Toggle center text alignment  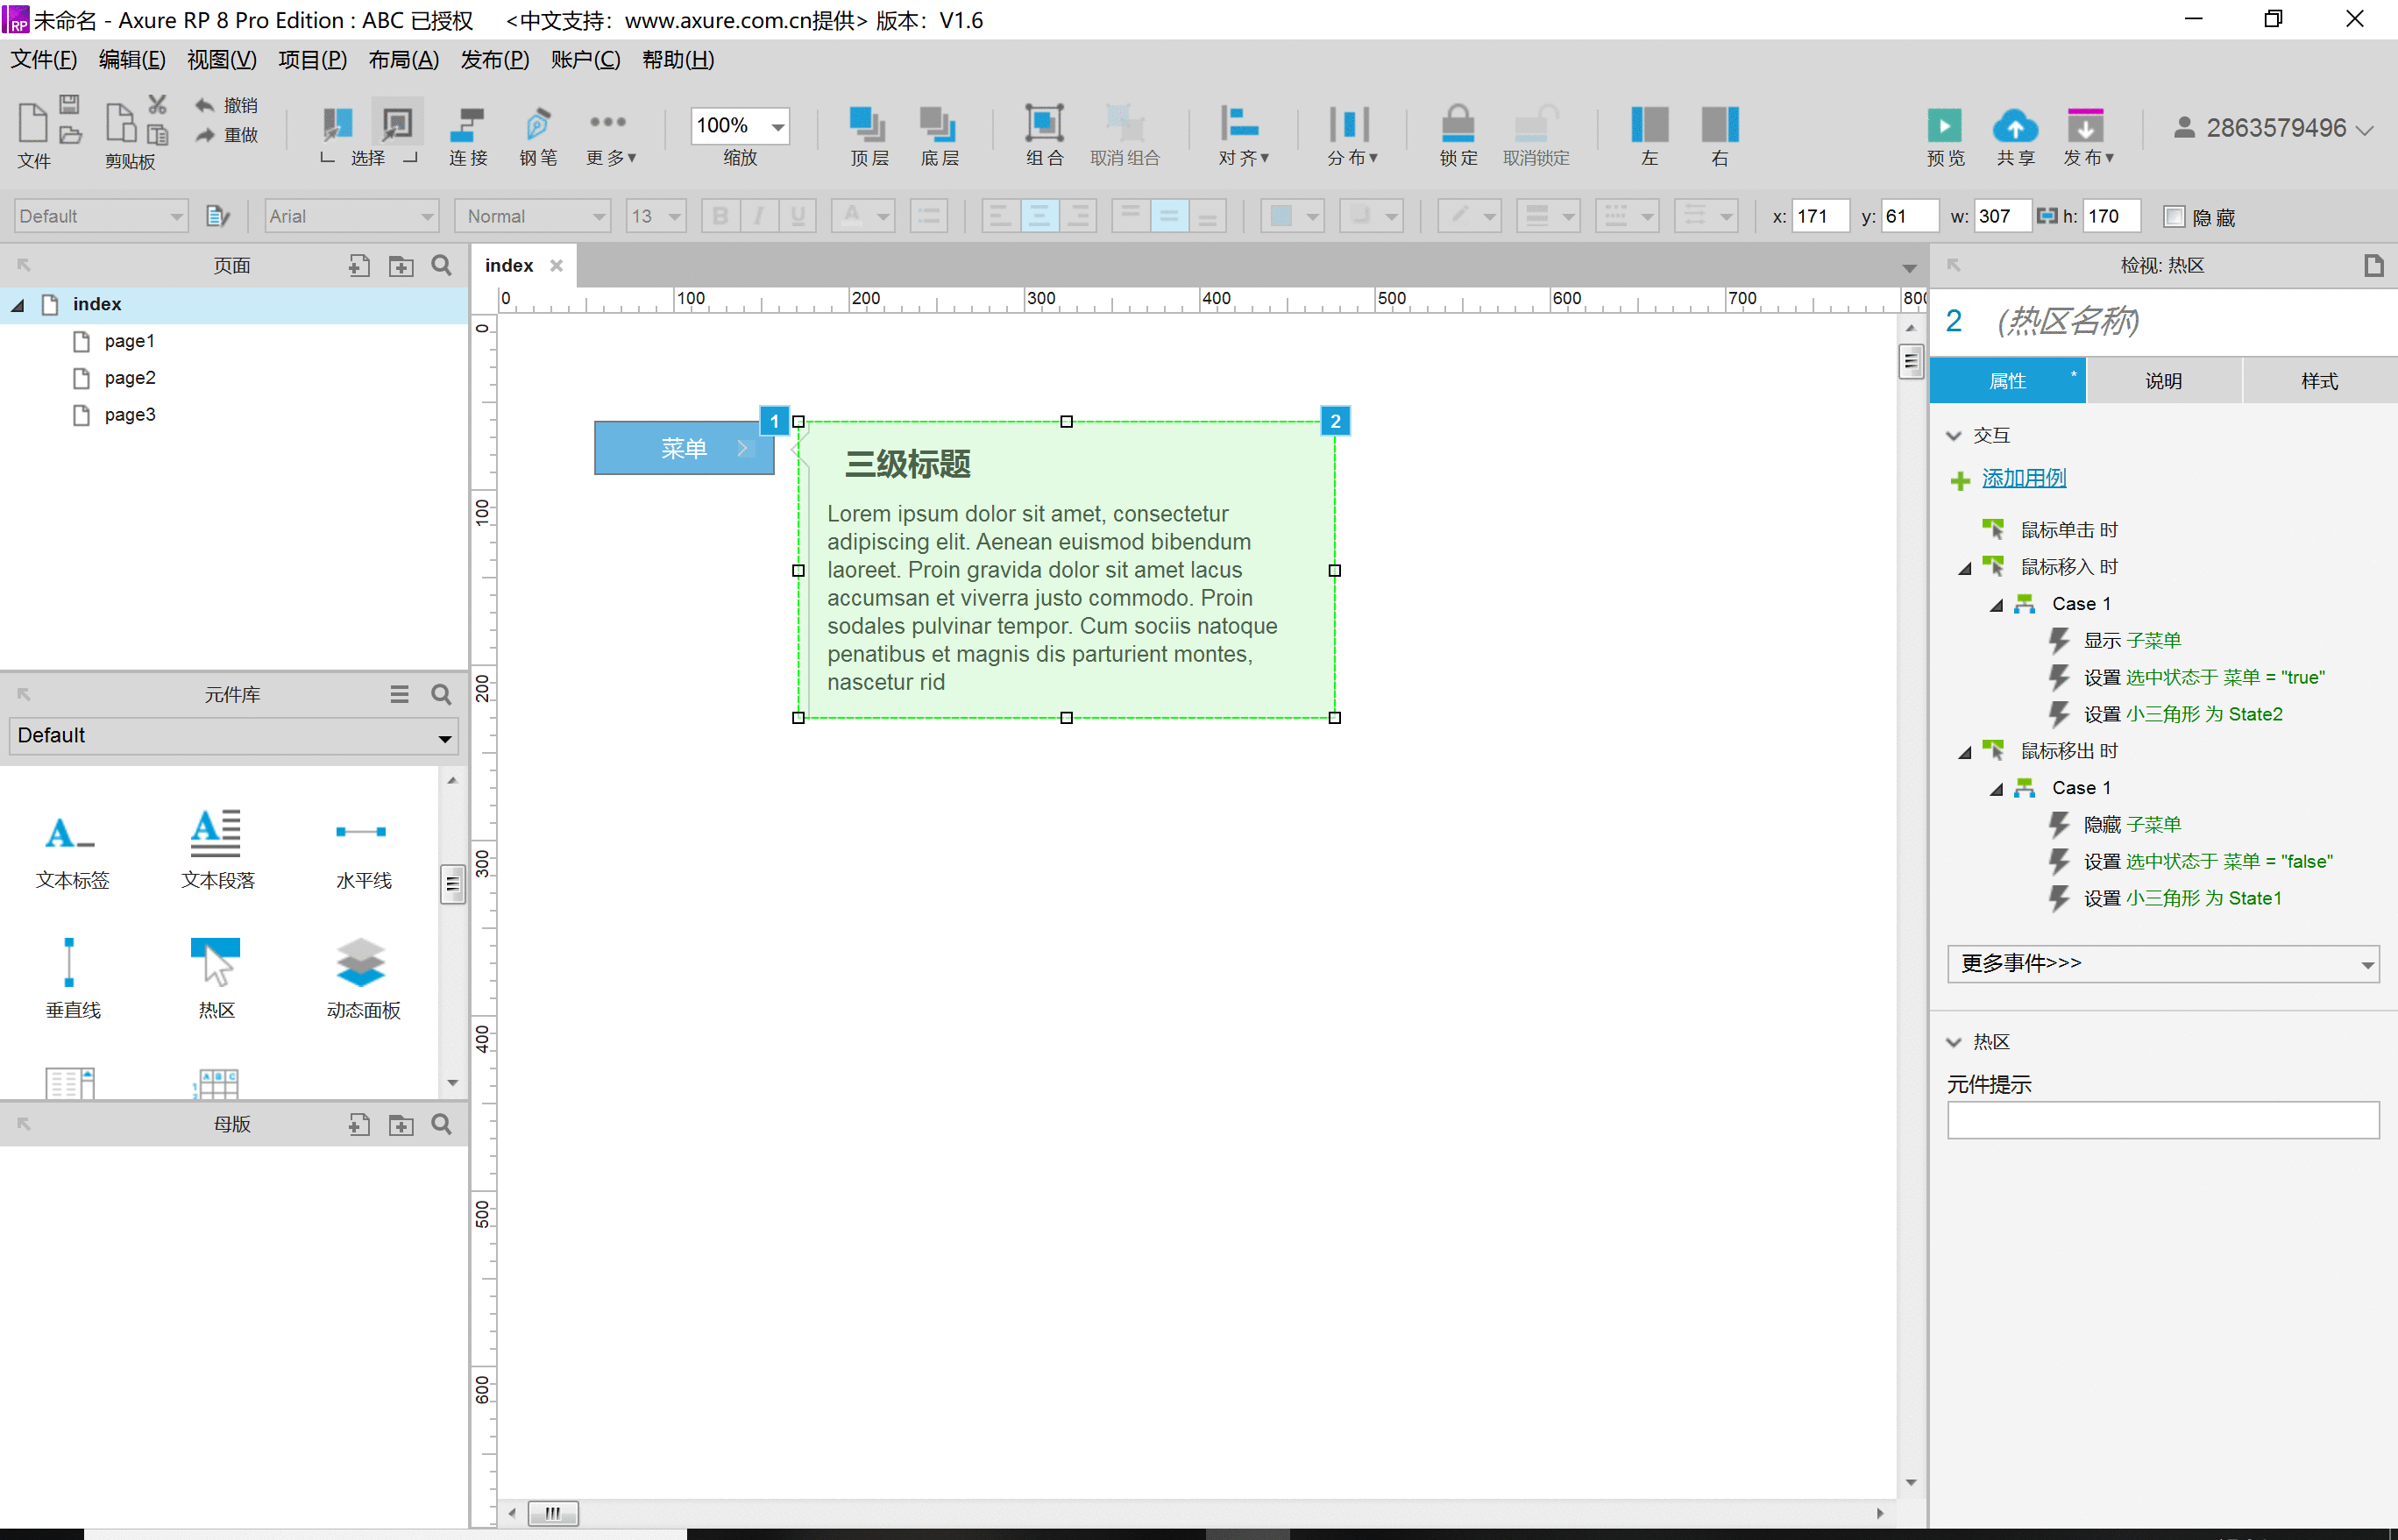(1039, 216)
